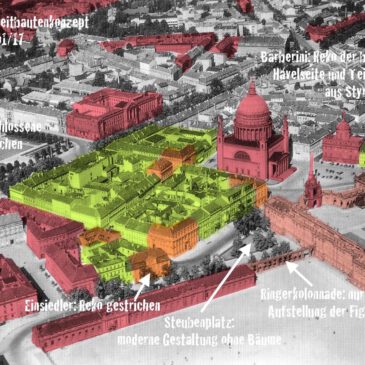Click the orange building facing the Steubenplatz
The image size is (365, 365).
tap(173, 237)
